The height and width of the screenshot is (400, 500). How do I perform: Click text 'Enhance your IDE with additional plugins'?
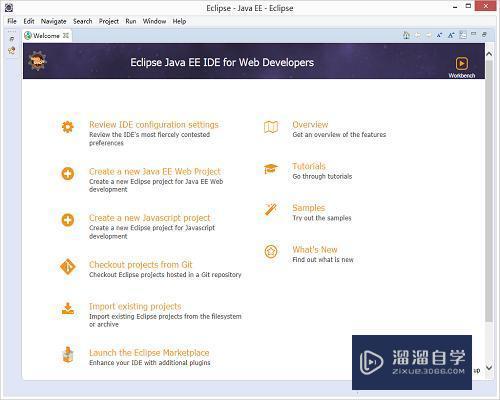coord(150,363)
